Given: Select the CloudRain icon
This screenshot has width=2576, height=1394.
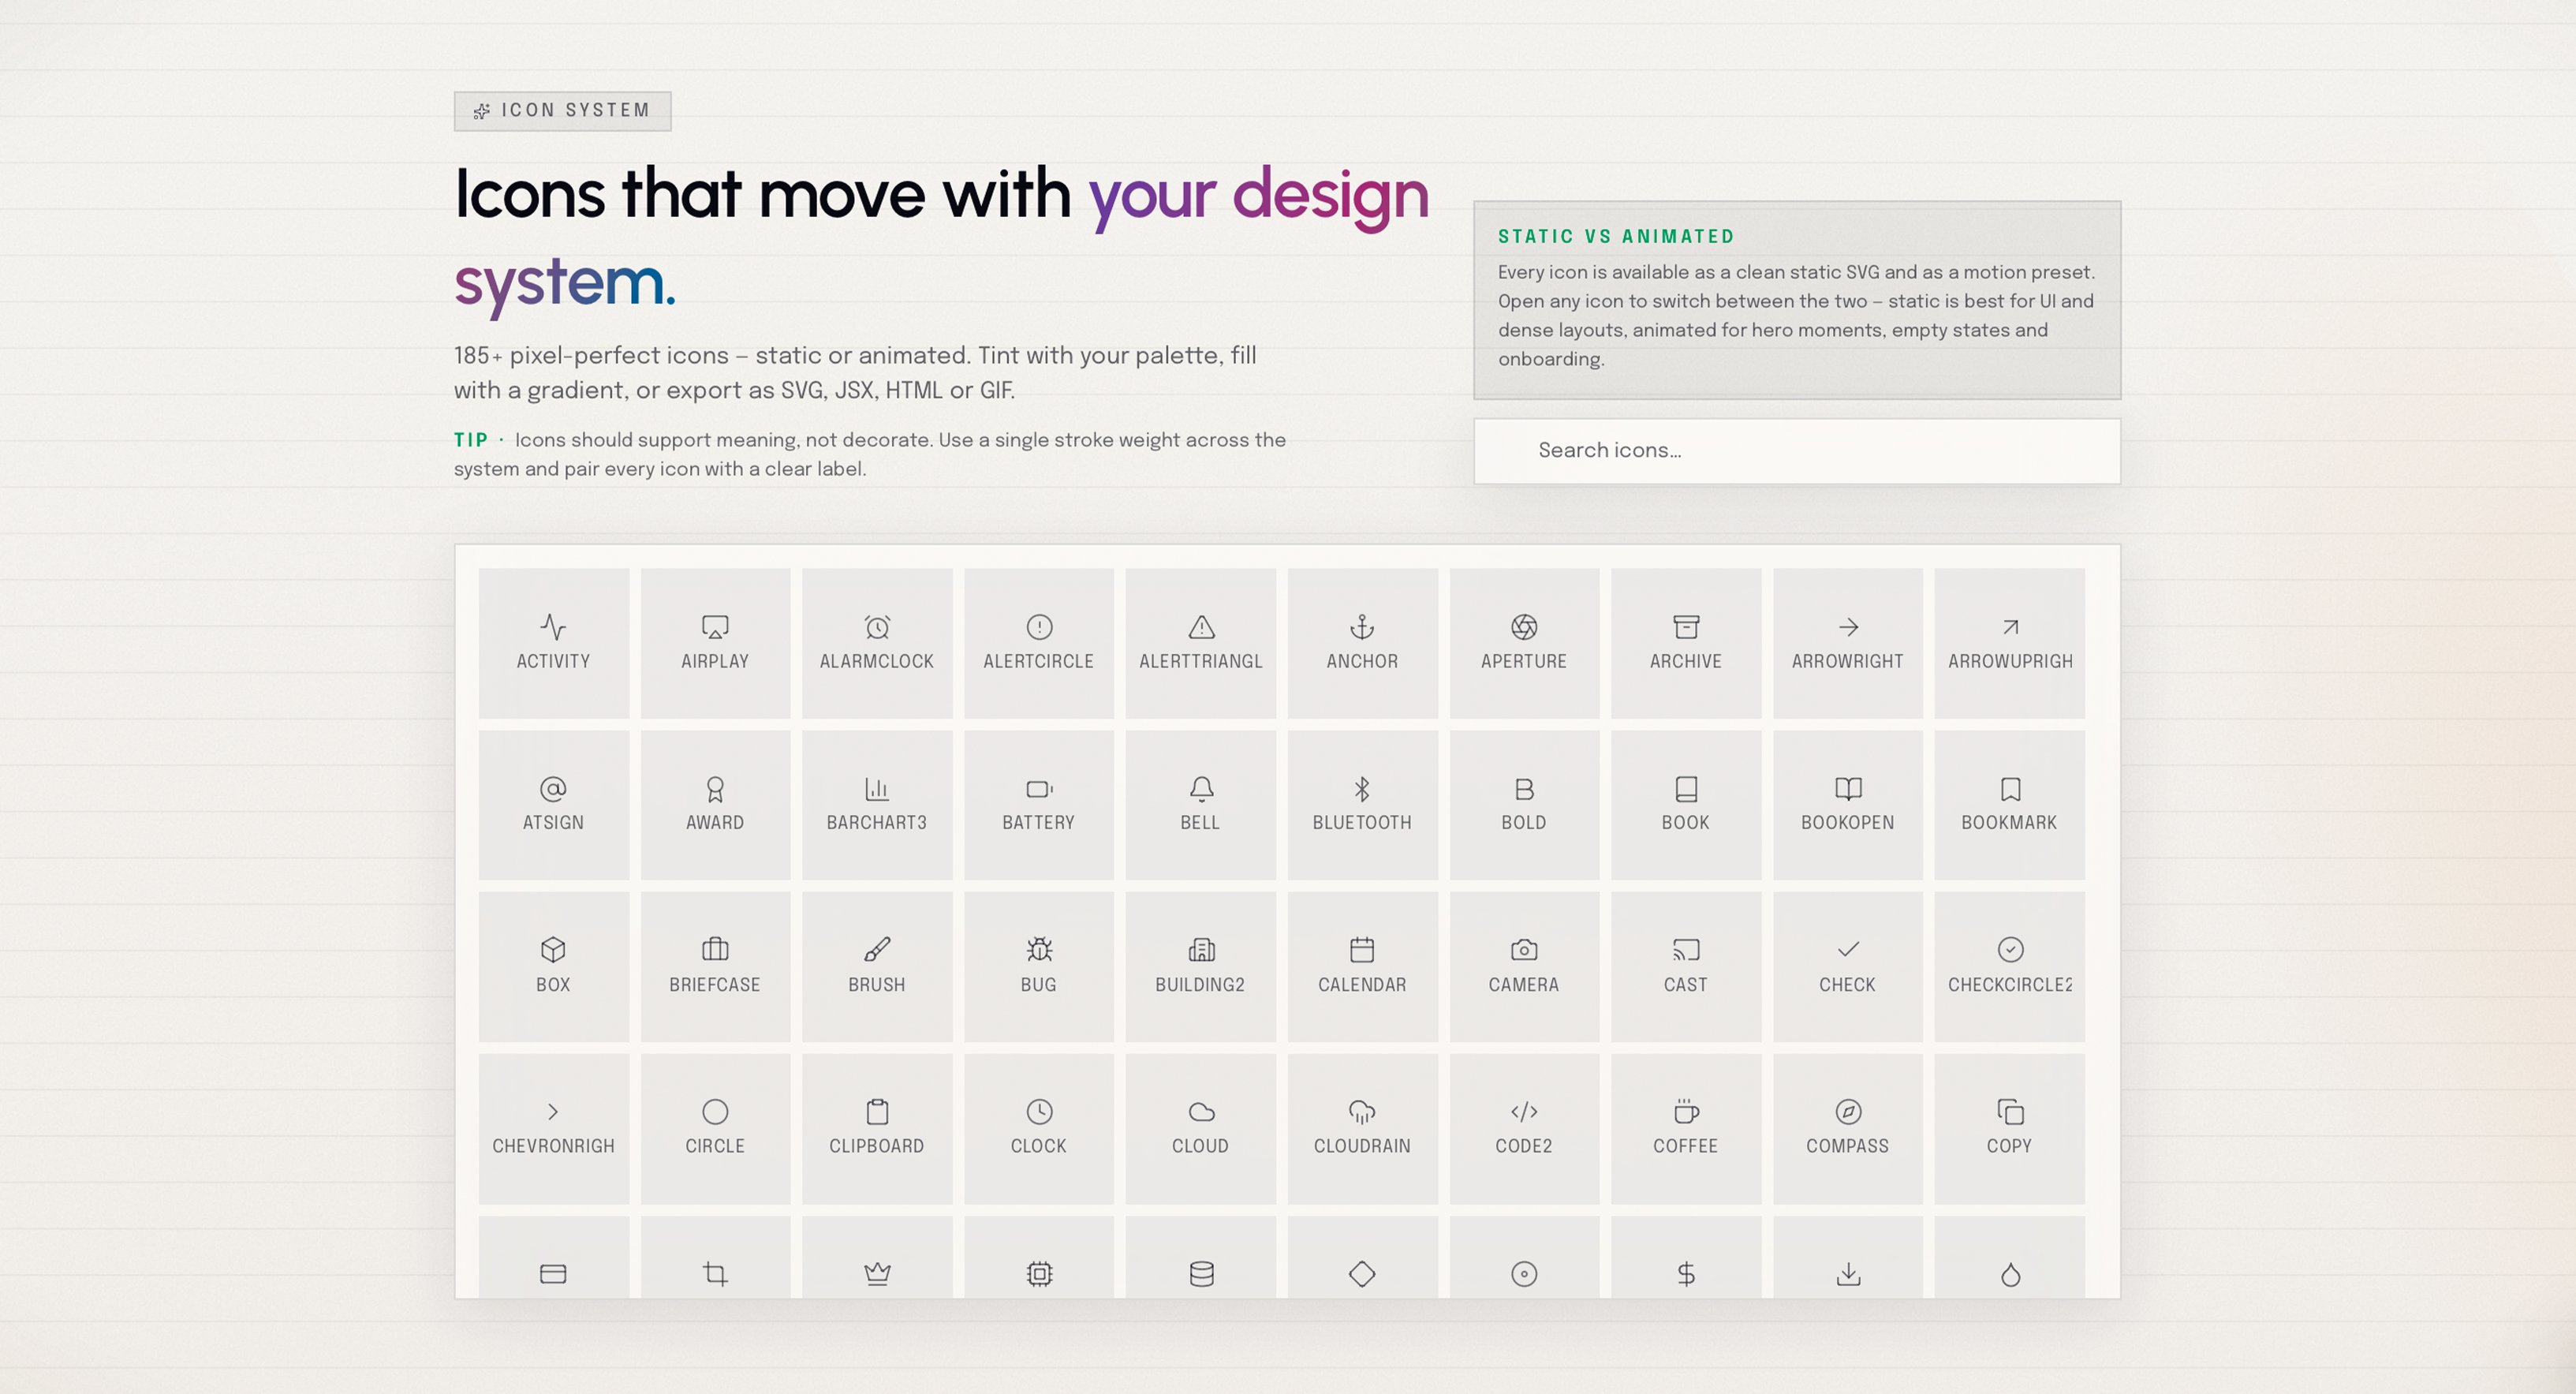Looking at the screenshot, I should (1362, 1129).
